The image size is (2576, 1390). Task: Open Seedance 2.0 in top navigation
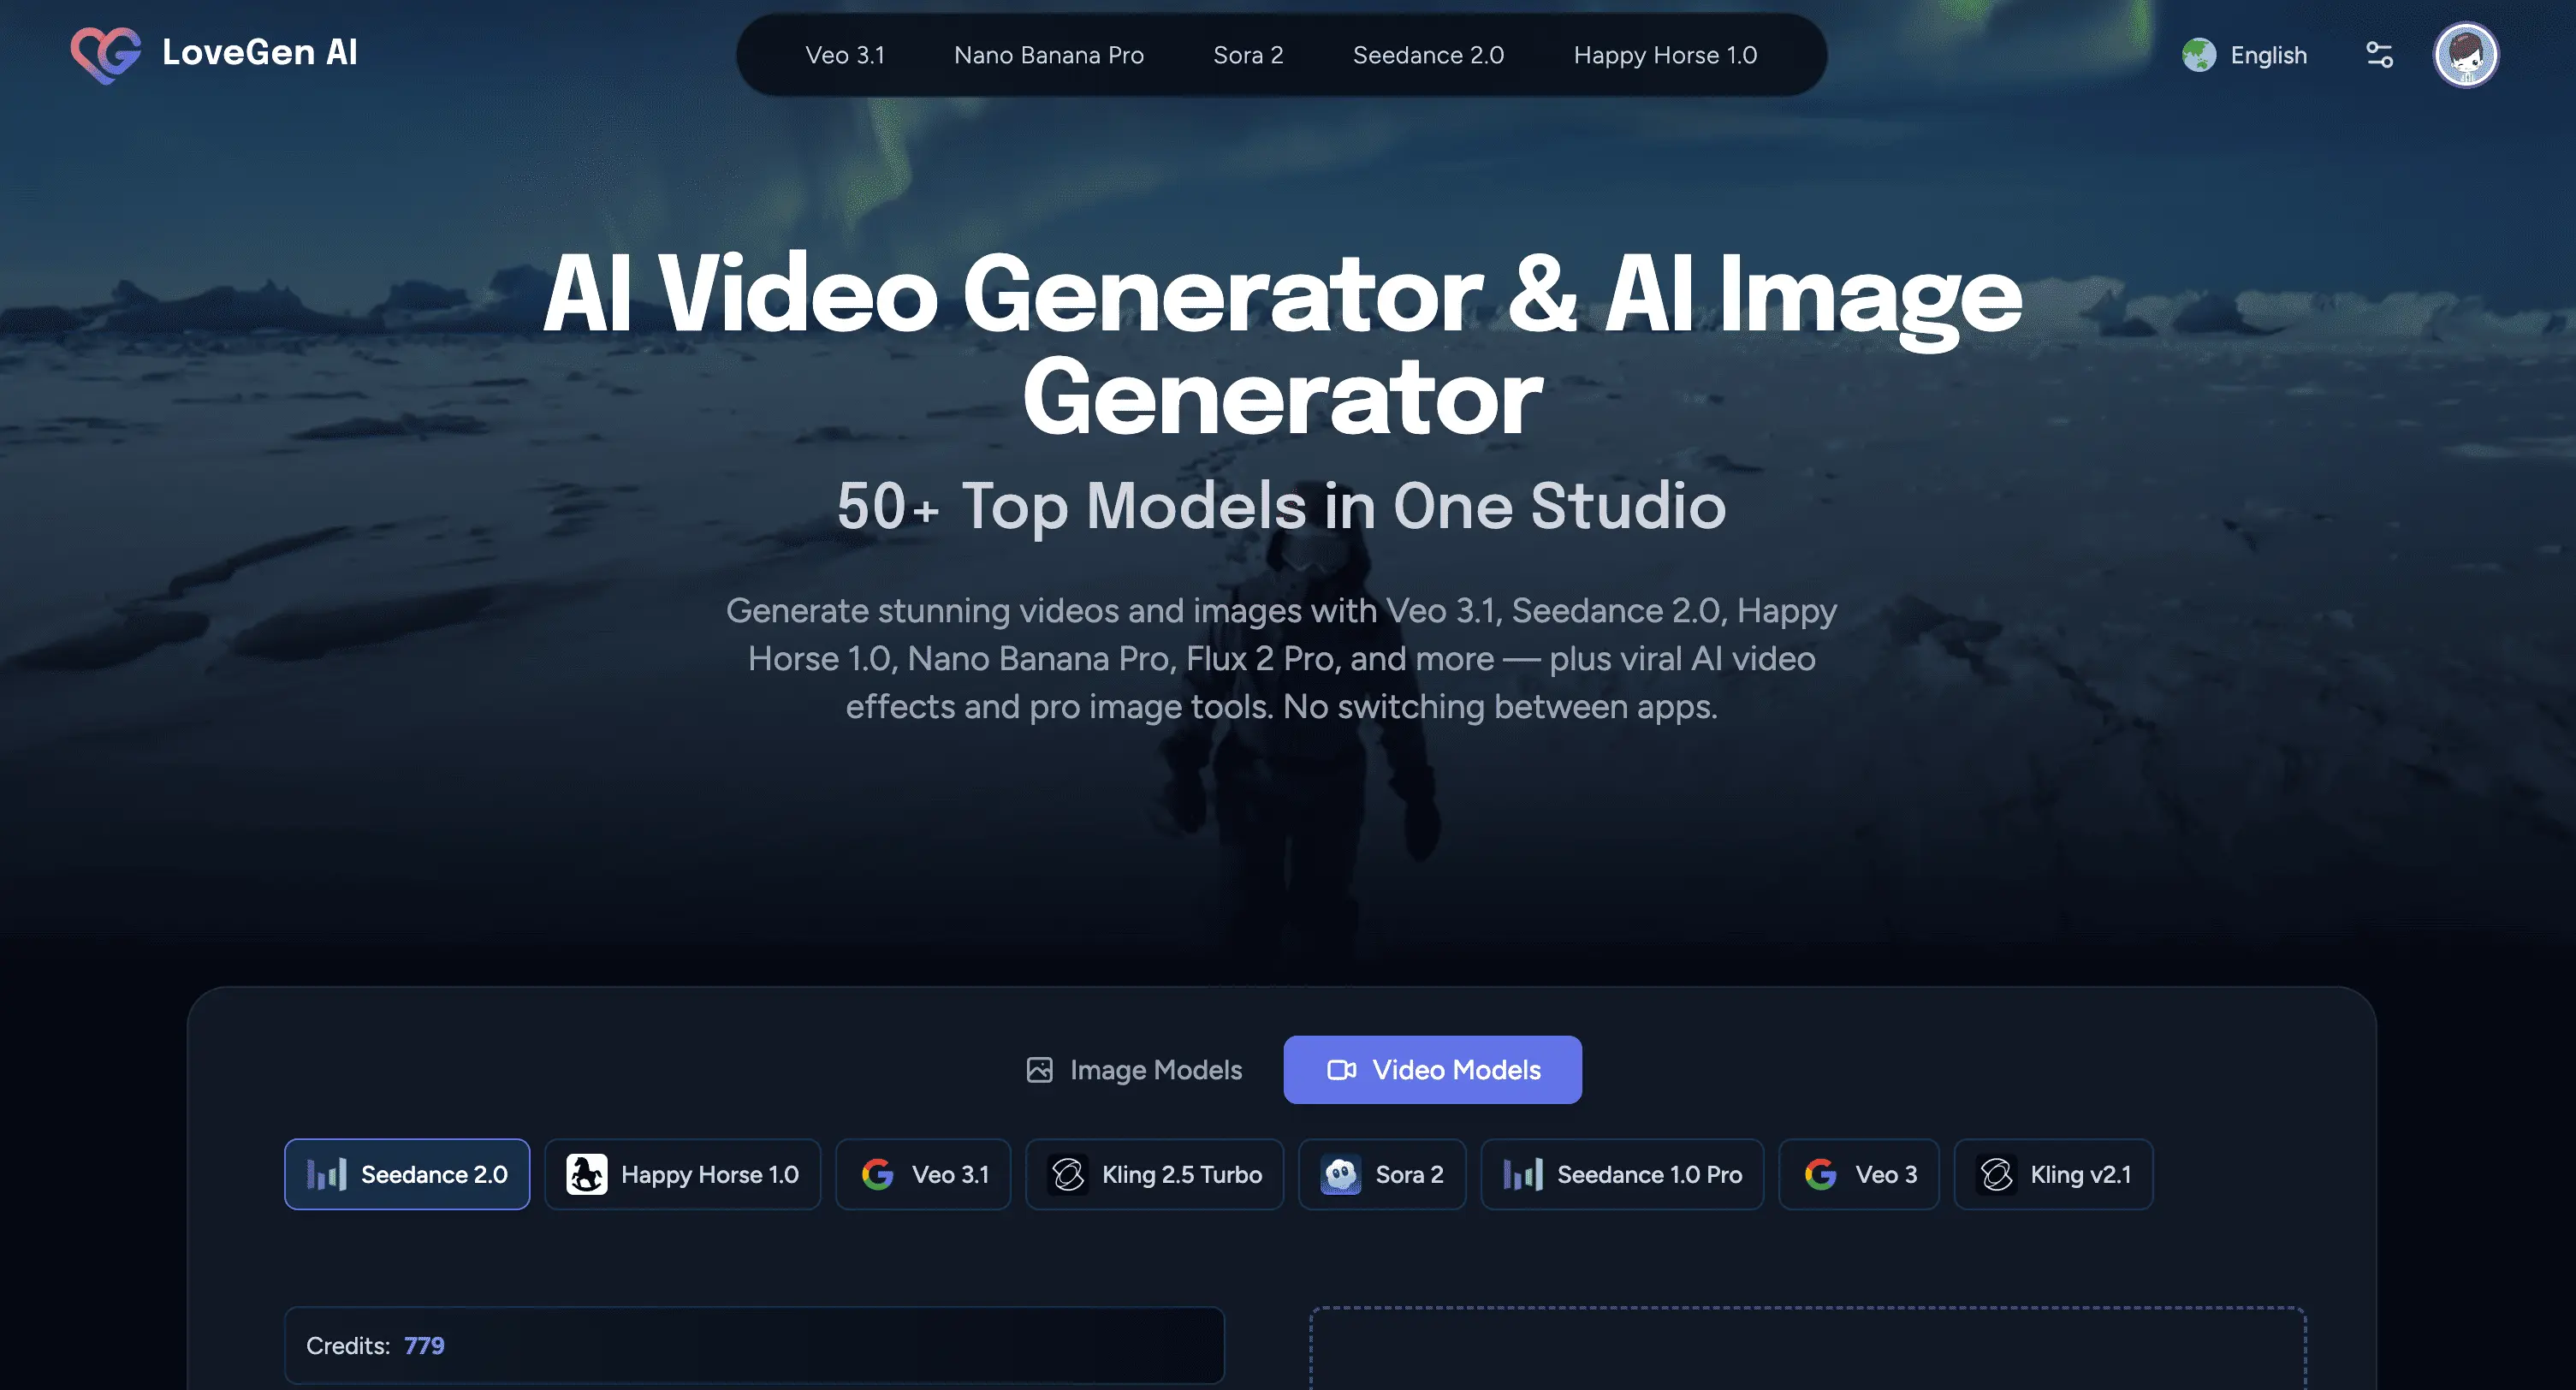[x=1427, y=55]
